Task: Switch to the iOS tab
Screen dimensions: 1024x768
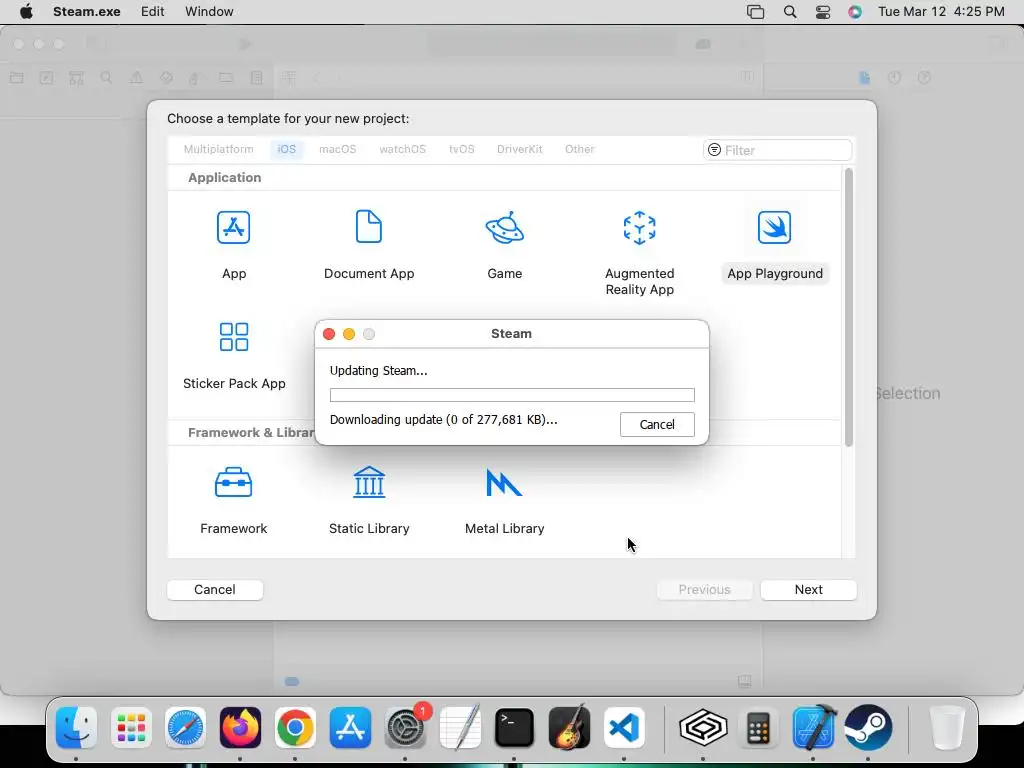Action: pyautogui.click(x=287, y=149)
